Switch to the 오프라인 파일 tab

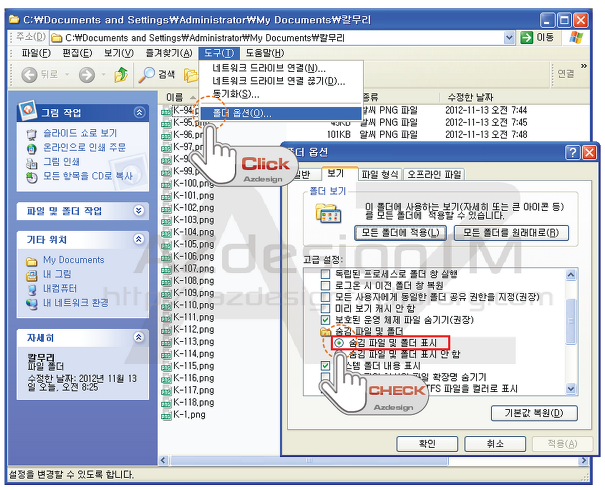[x=434, y=174]
